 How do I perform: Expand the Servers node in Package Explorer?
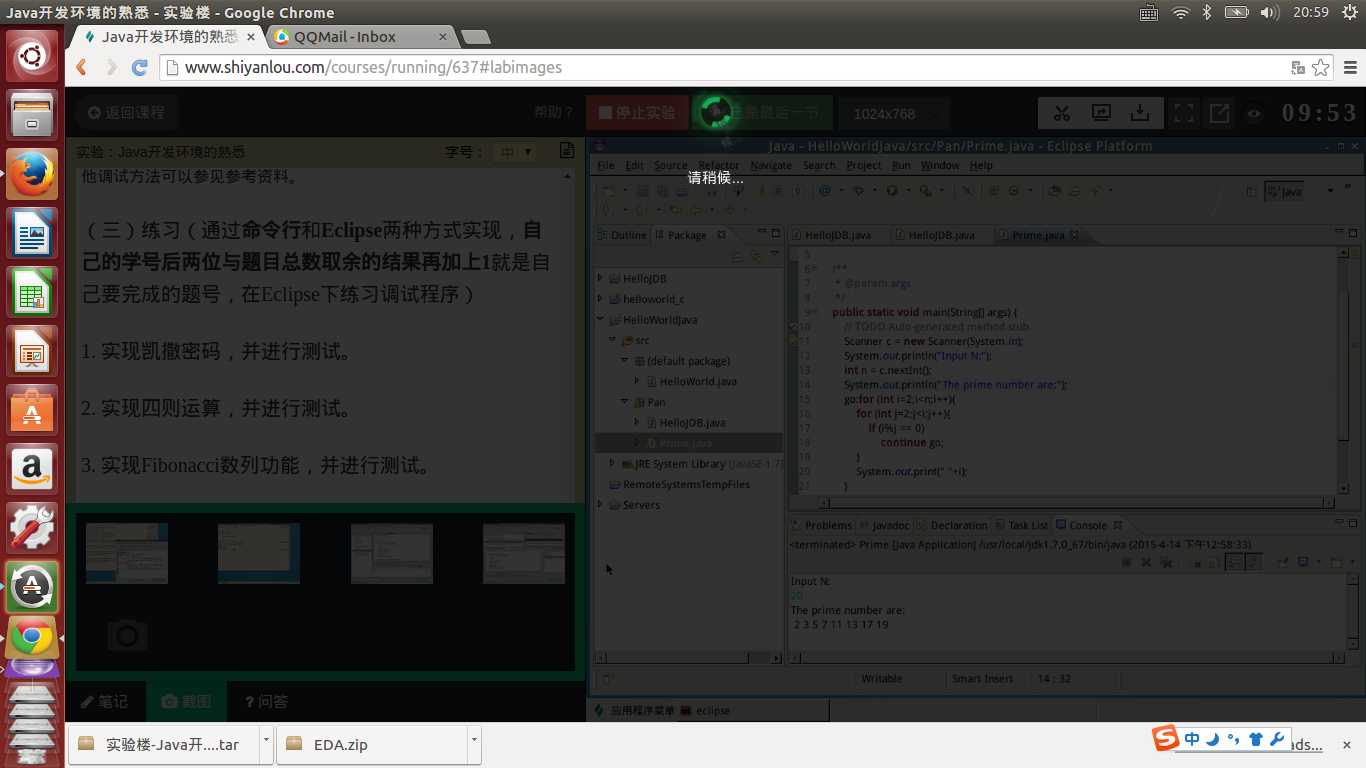click(x=601, y=505)
